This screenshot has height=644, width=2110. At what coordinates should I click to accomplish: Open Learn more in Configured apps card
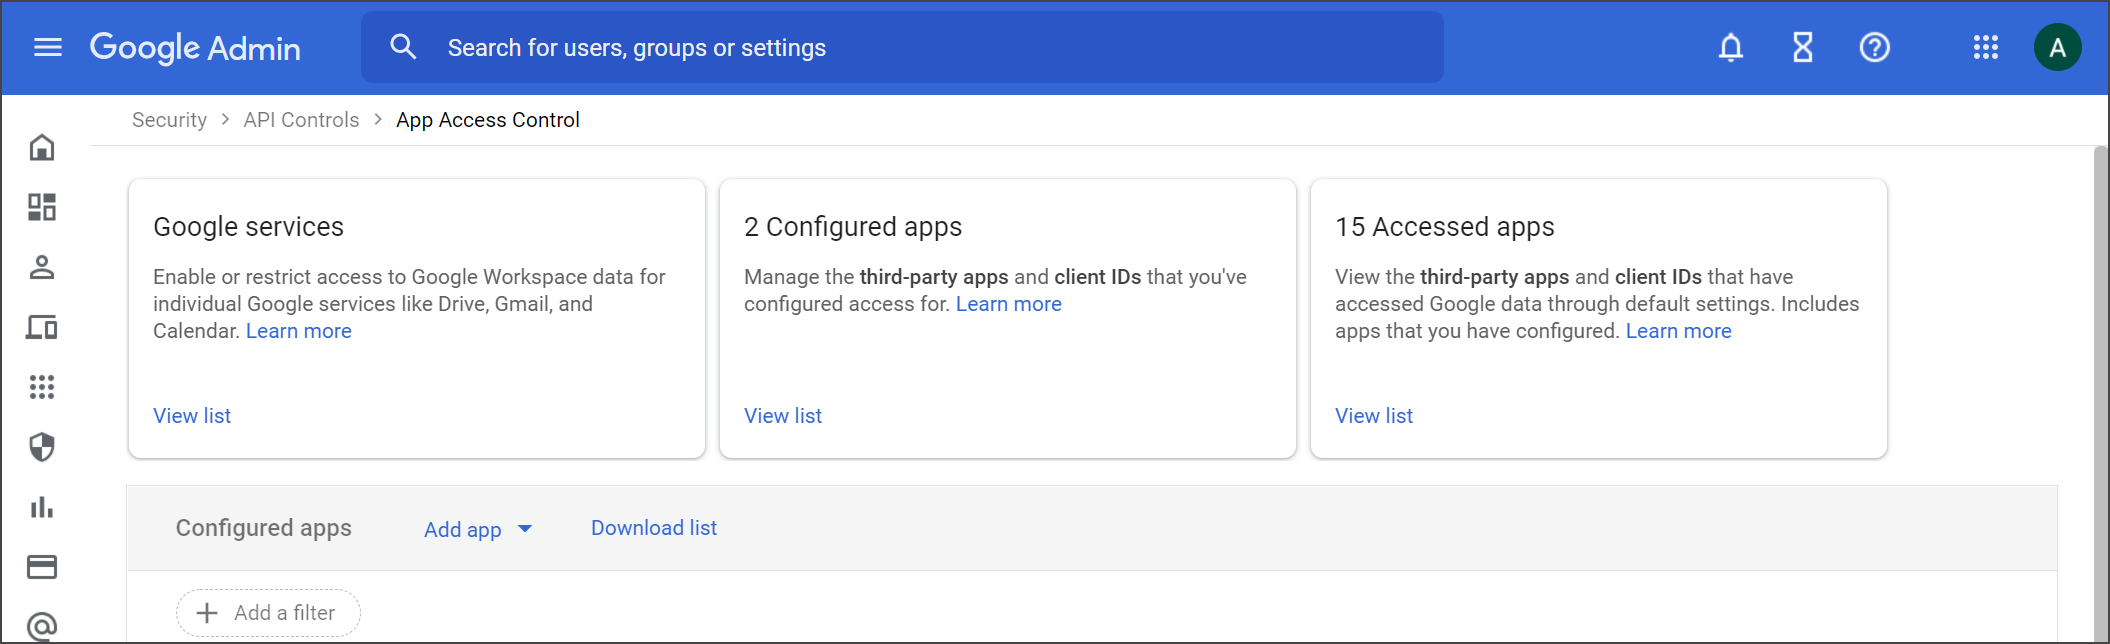1009,304
